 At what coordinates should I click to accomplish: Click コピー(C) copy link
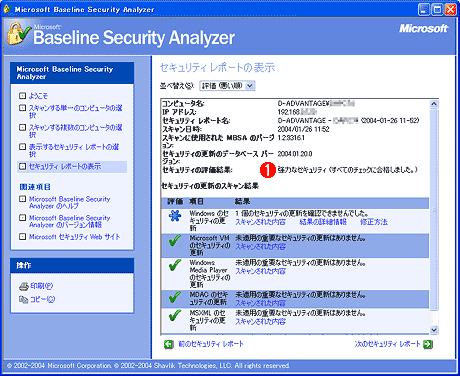[43, 299]
